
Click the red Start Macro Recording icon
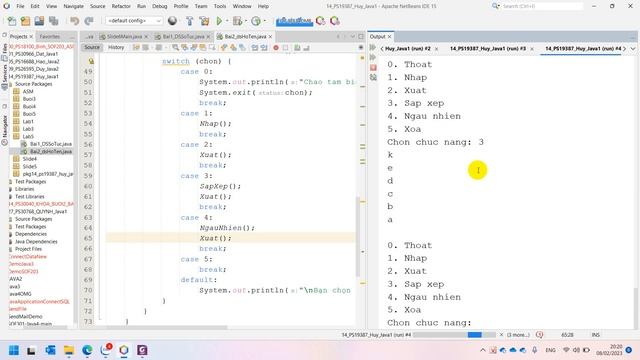pyautogui.click(x=276, y=48)
